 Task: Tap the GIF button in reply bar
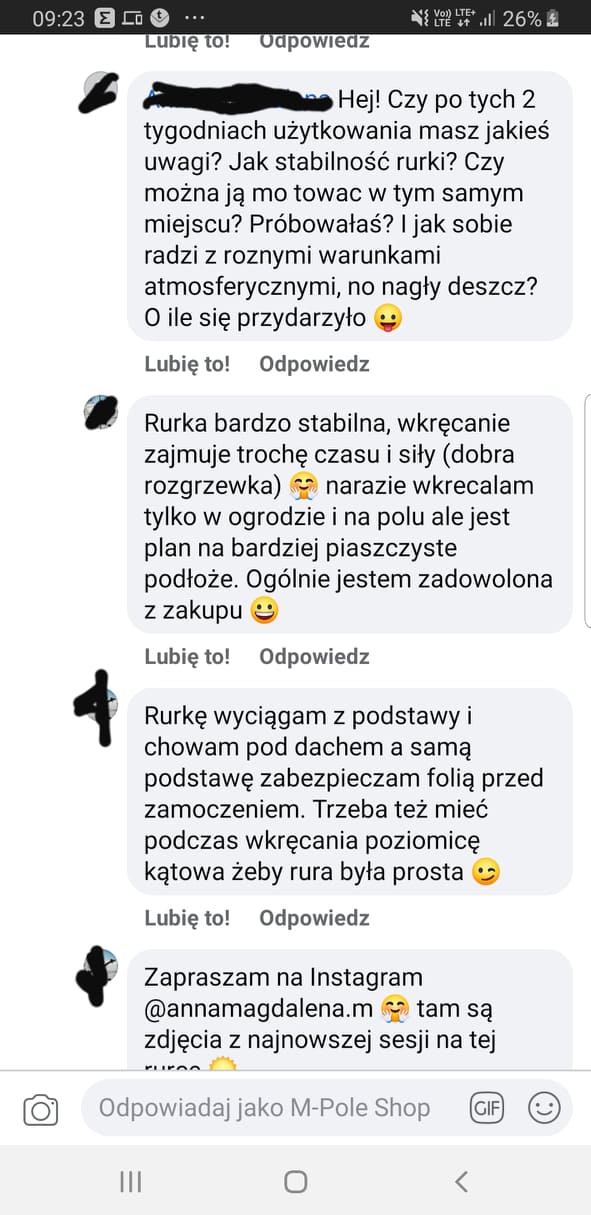(x=487, y=1108)
